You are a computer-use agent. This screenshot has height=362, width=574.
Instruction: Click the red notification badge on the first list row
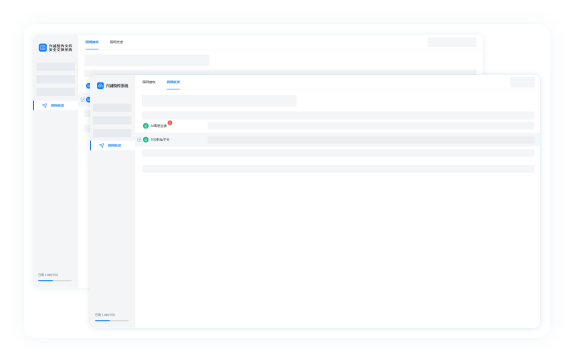tap(170, 123)
